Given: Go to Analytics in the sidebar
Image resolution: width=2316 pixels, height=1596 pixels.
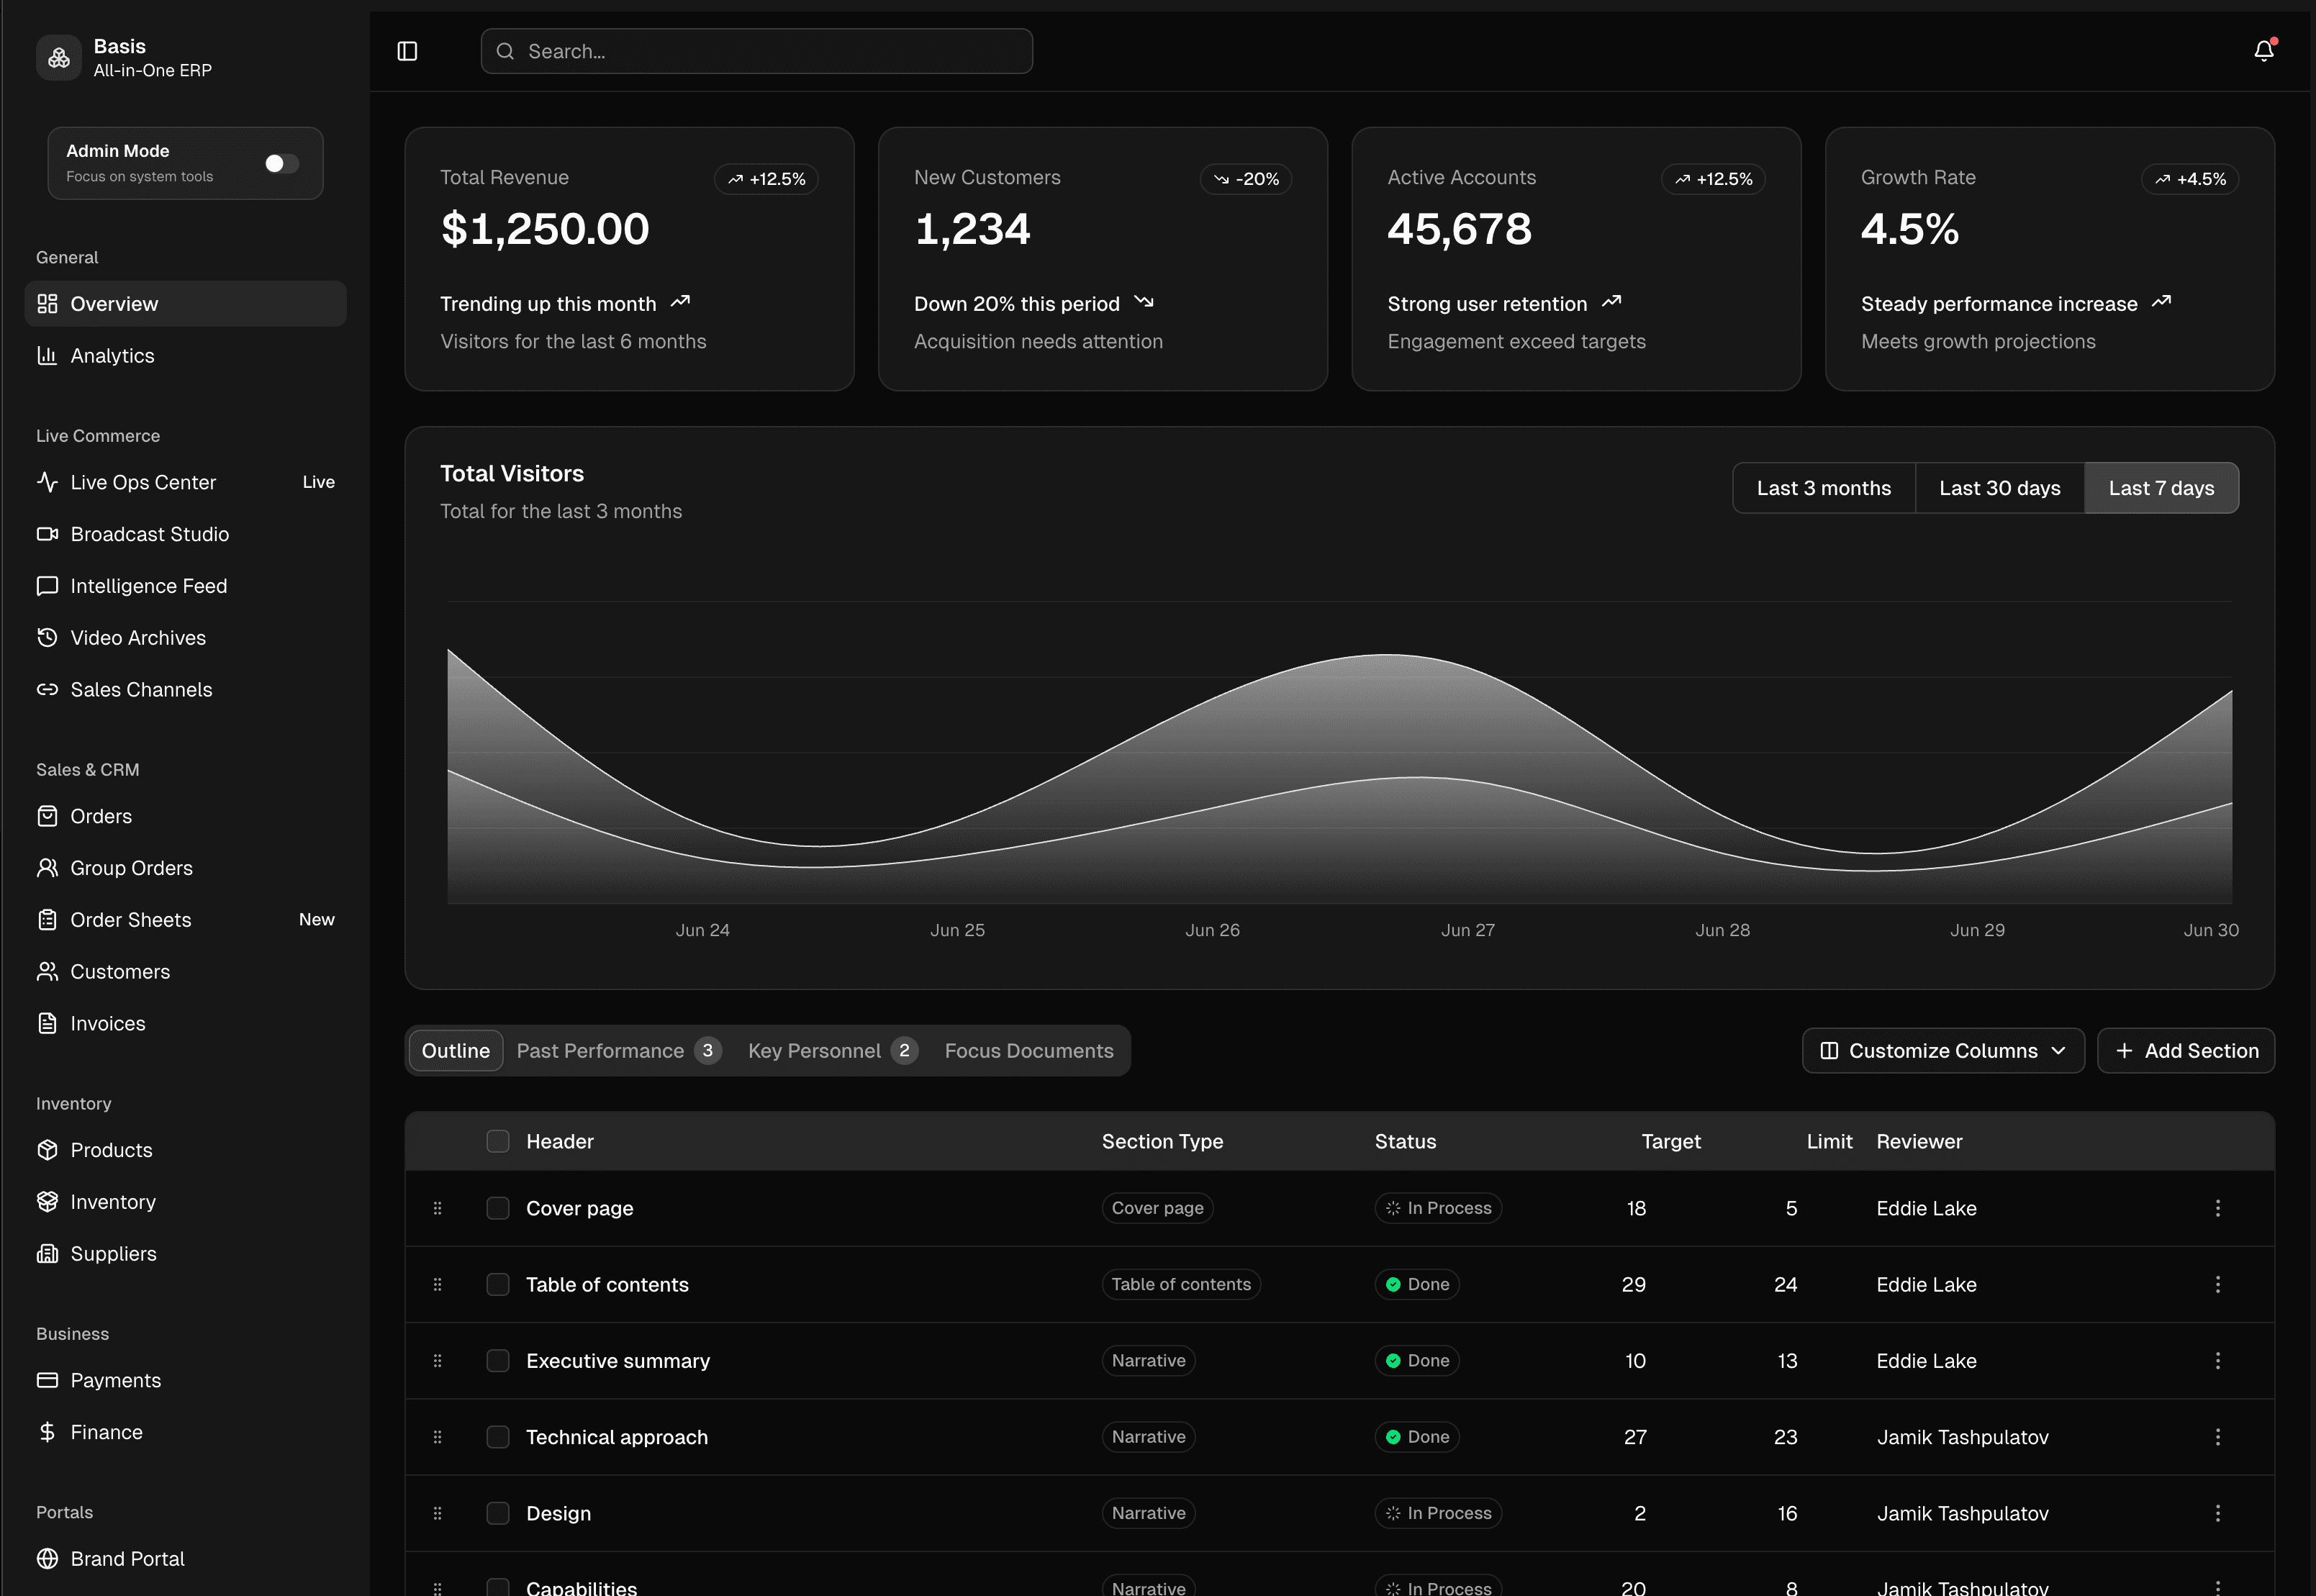Looking at the screenshot, I should point(185,356).
